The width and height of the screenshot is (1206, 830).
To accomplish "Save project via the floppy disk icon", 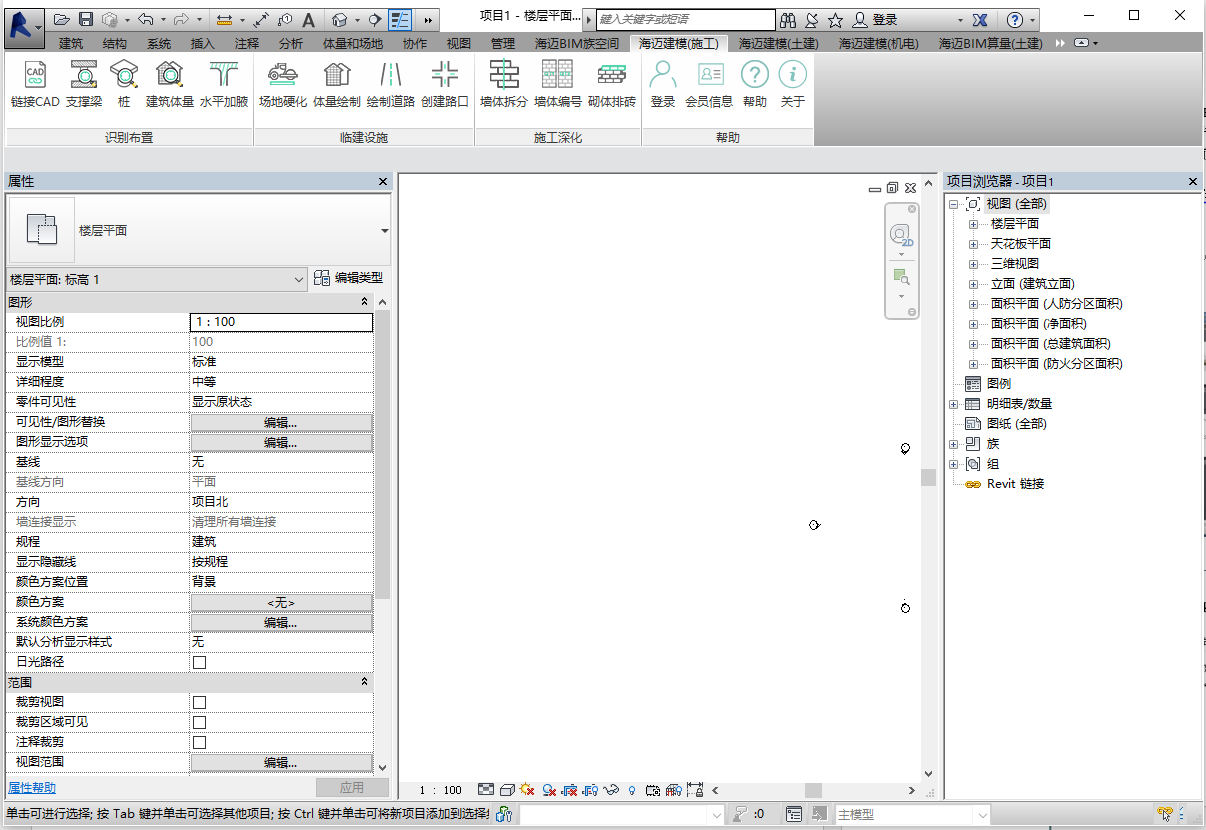I will (86, 19).
